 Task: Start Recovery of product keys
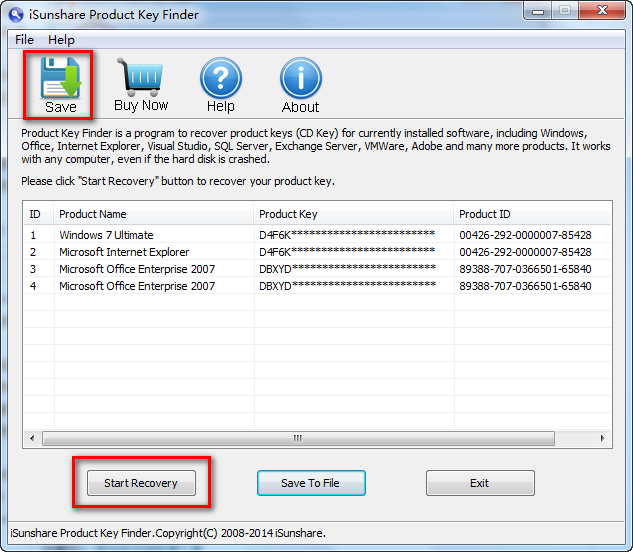click(x=141, y=483)
